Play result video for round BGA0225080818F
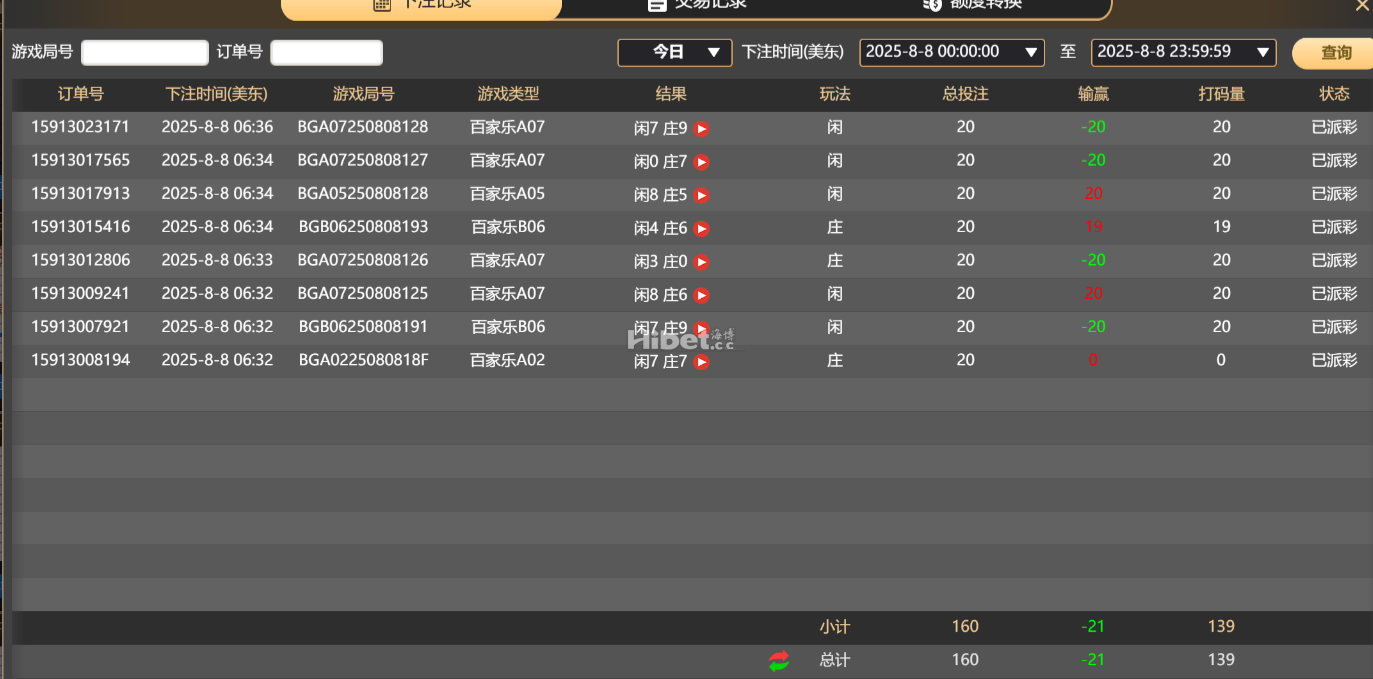The image size is (1373, 679). tap(702, 362)
